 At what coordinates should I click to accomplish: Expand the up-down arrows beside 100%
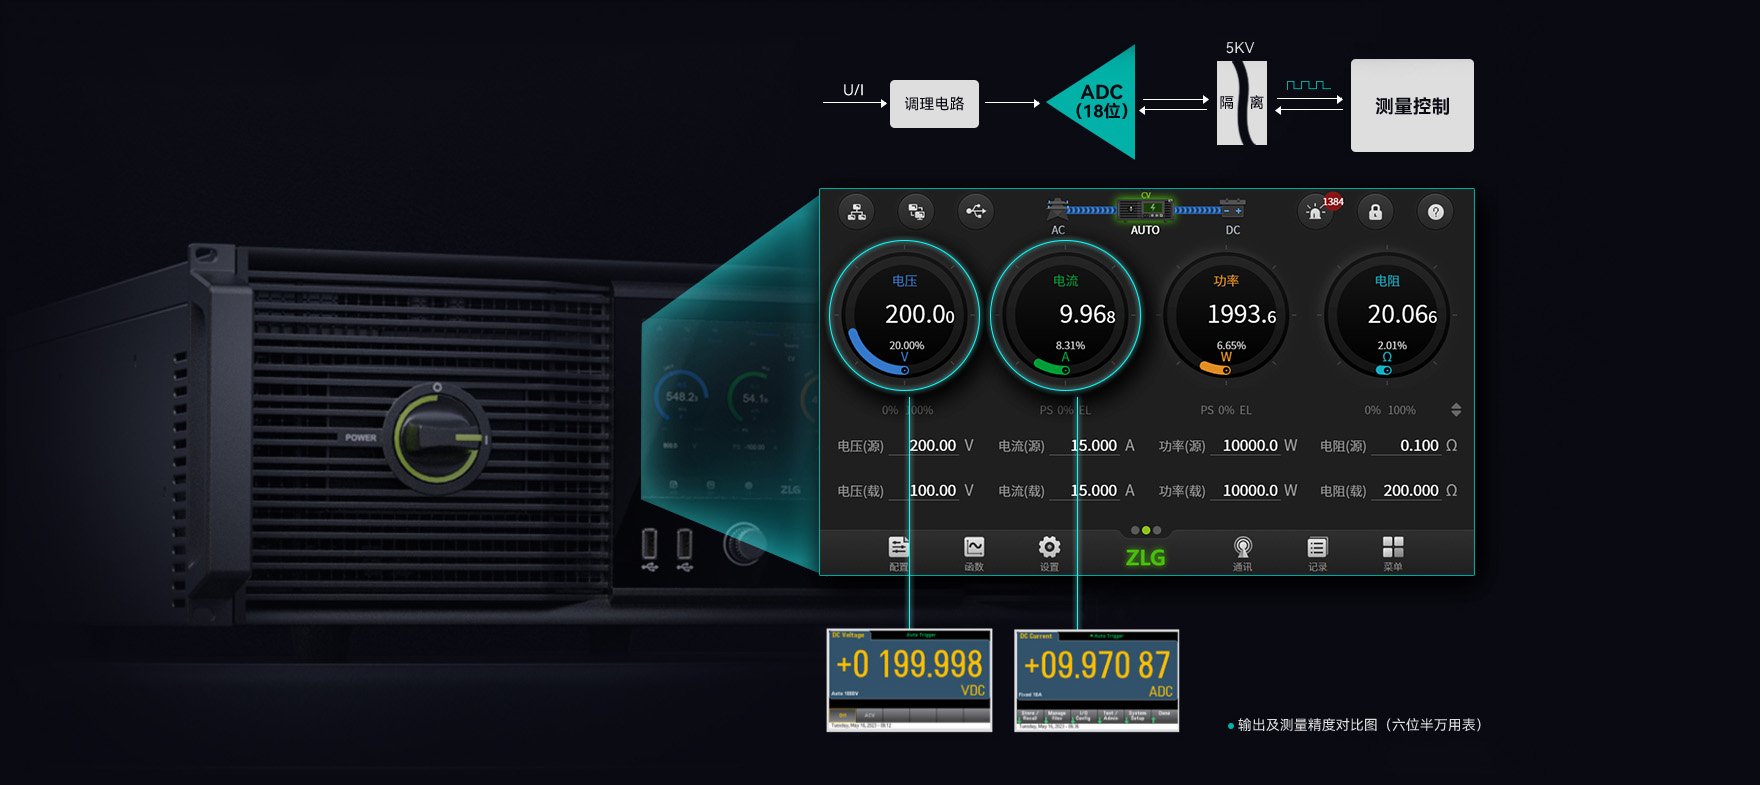pos(1456,410)
